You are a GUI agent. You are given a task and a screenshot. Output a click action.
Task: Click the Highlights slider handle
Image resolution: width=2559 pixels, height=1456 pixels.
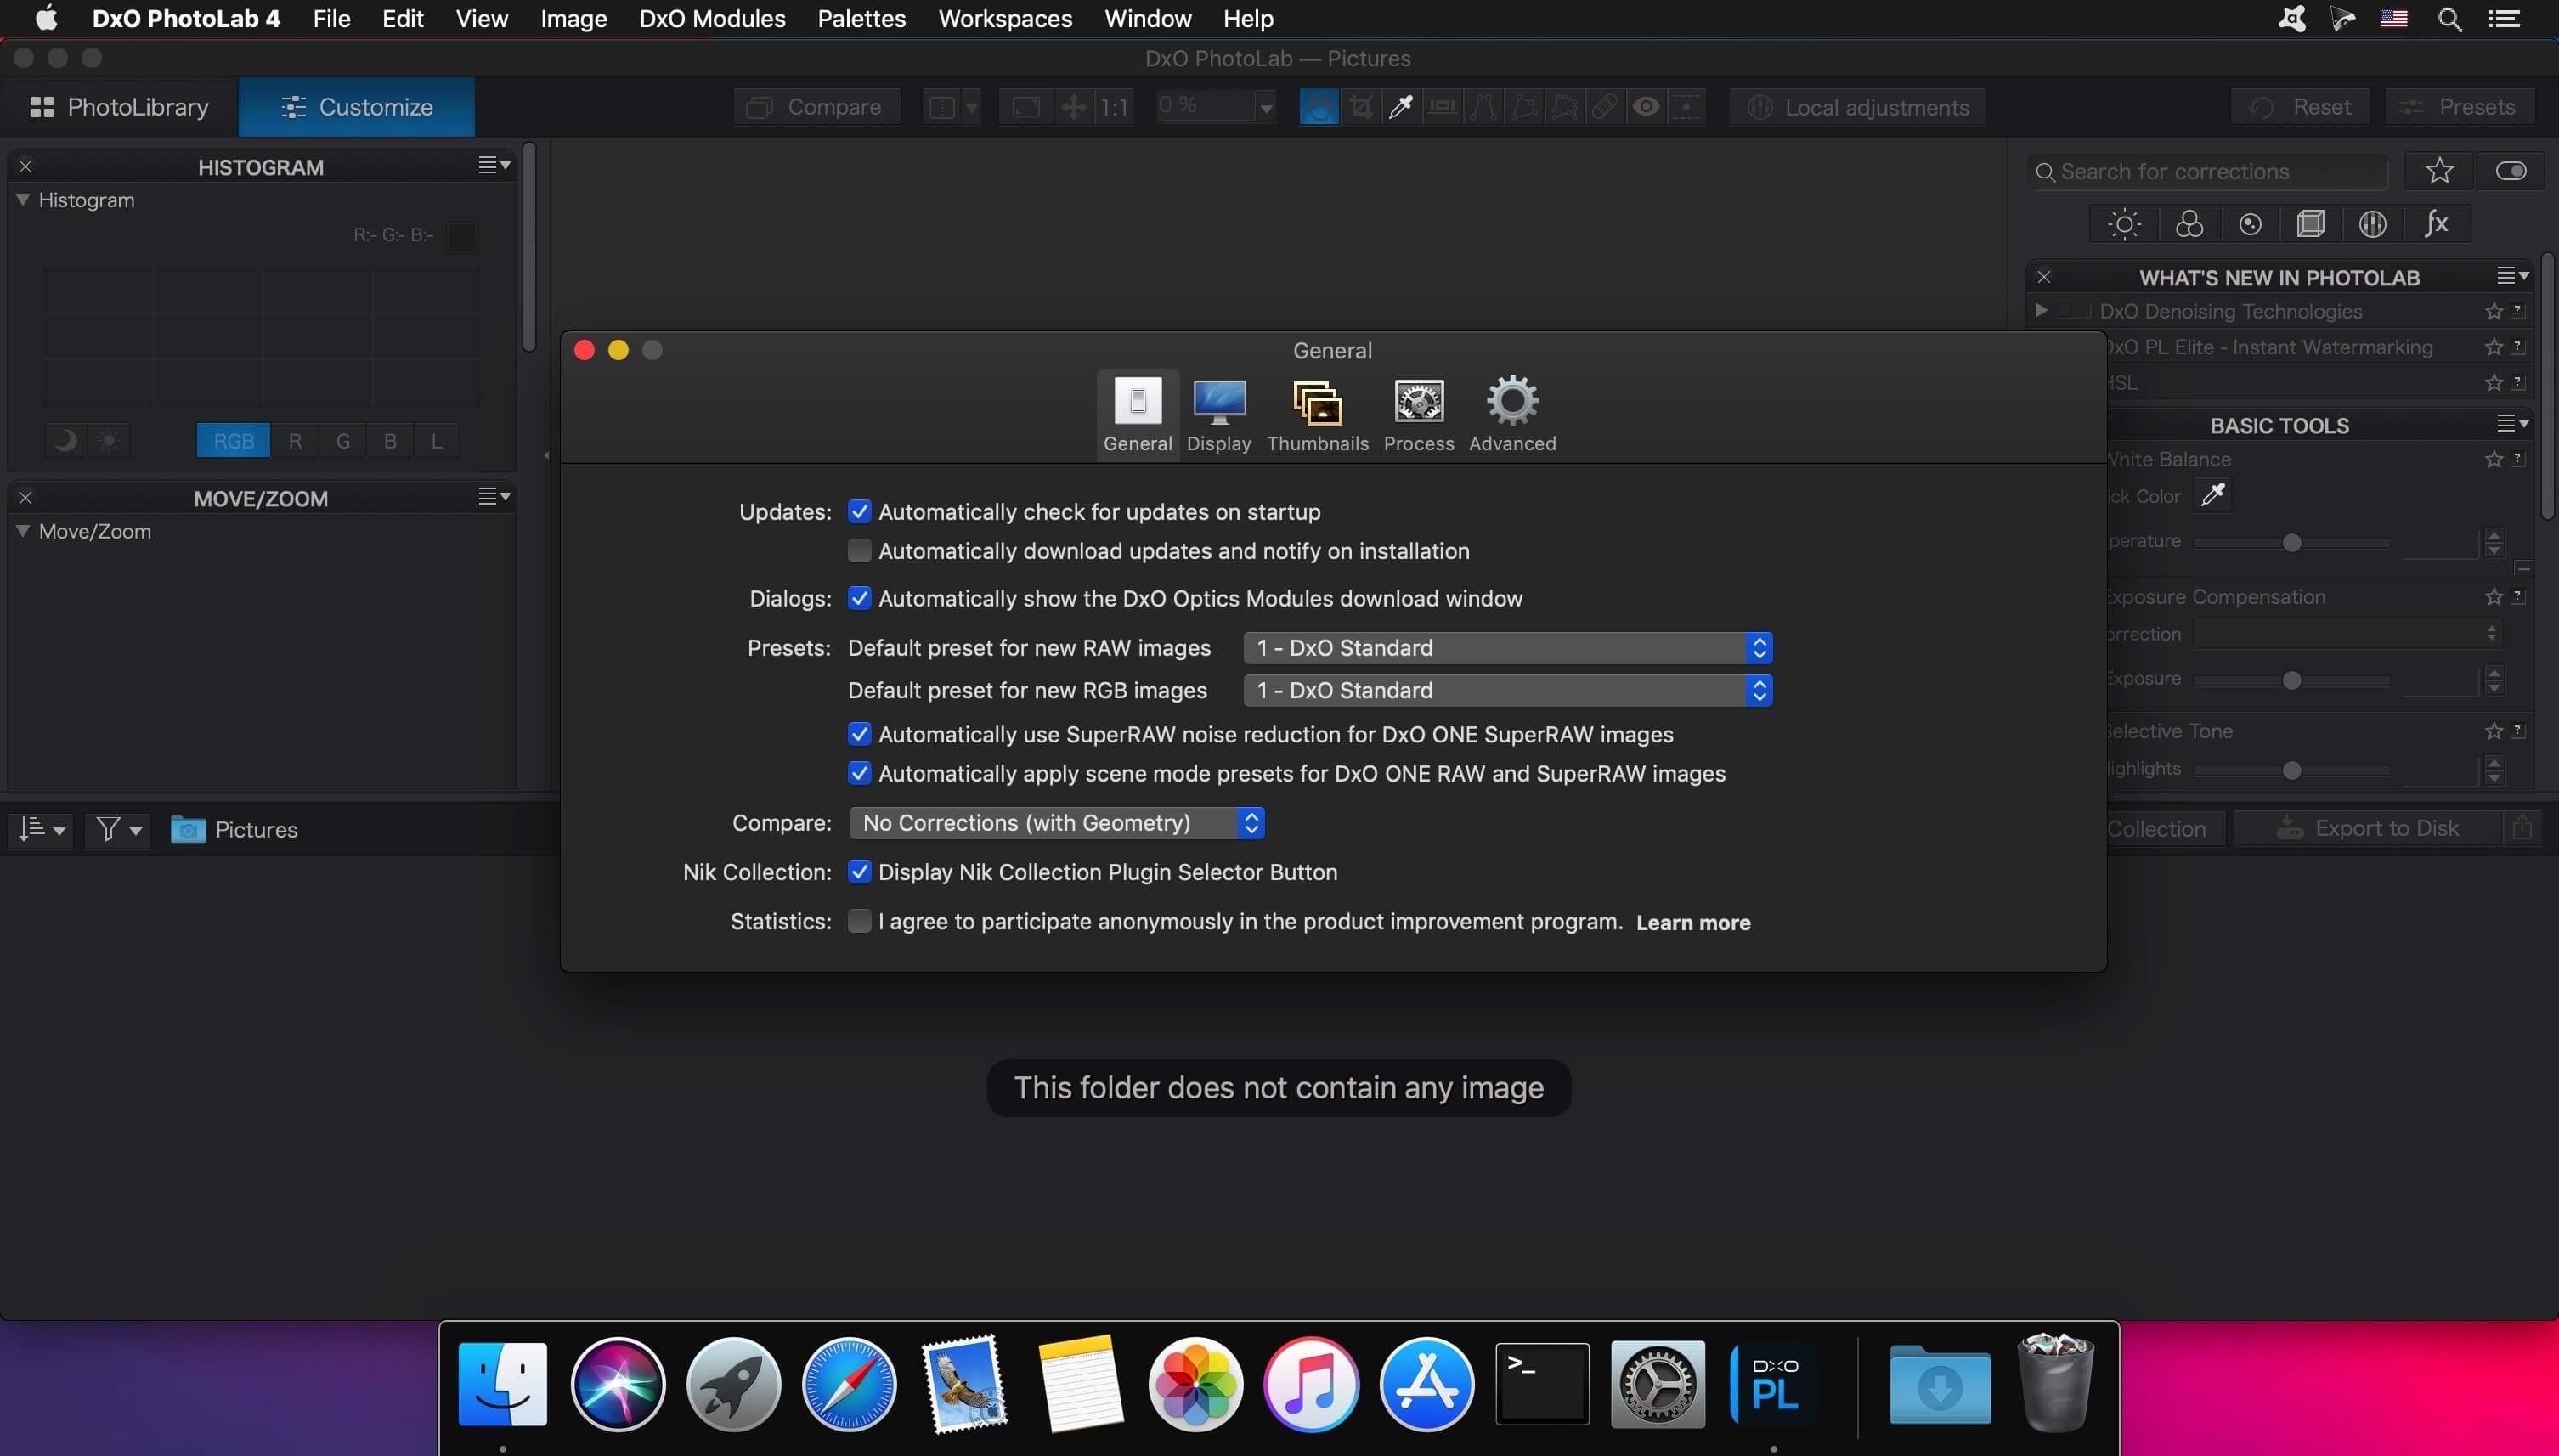[x=2292, y=770]
